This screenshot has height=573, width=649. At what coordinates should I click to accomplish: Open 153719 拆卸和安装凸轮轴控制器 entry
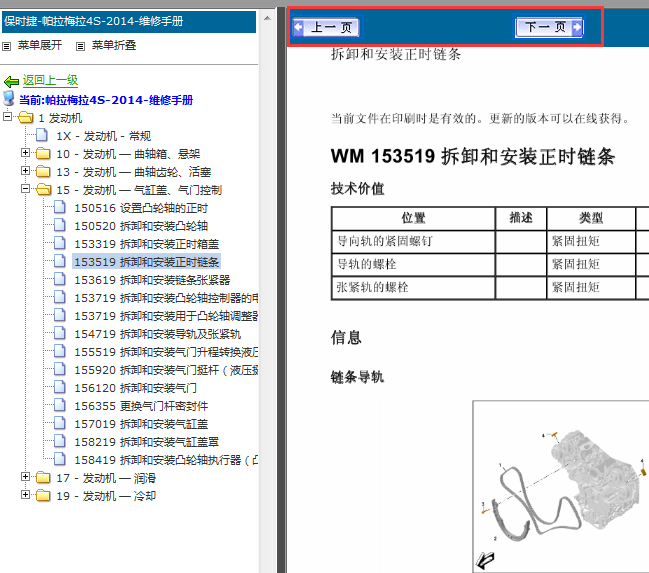click(x=166, y=298)
